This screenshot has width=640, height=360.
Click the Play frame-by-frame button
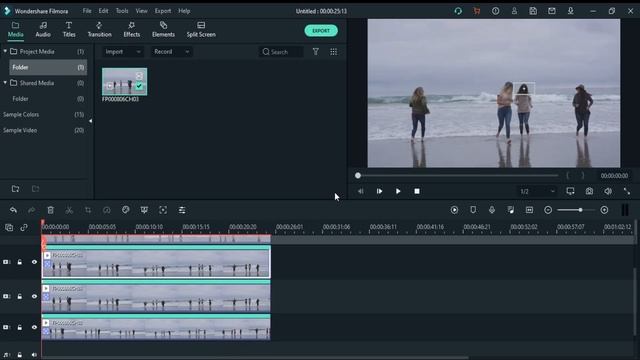pos(379,191)
